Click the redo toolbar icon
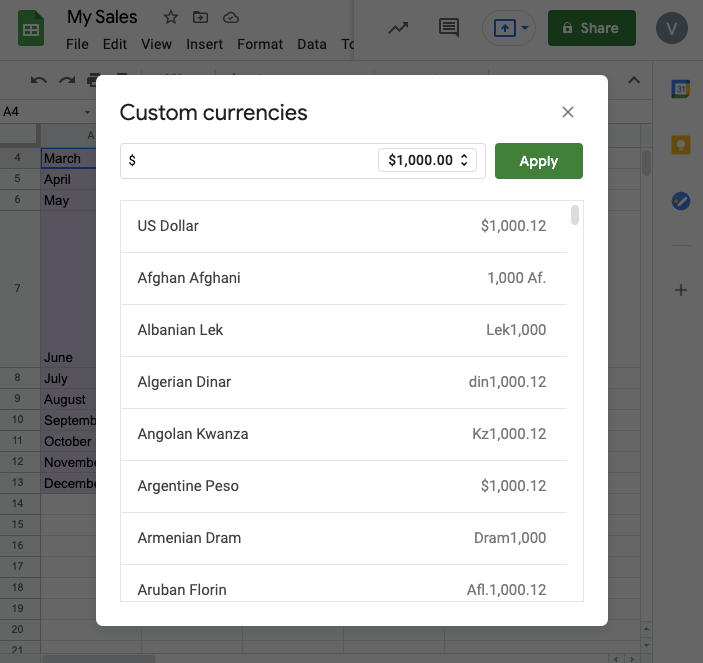The width and height of the screenshot is (703, 663). point(67,81)
